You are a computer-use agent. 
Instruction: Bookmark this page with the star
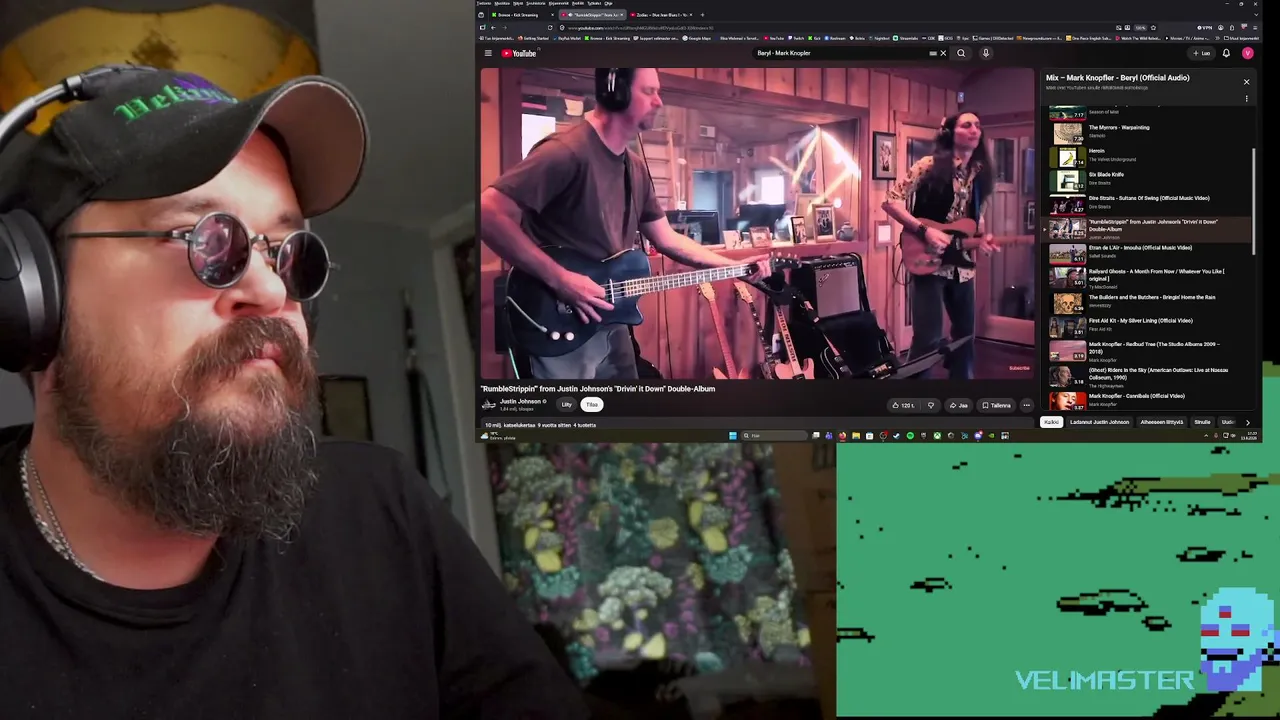[1153, 27]
